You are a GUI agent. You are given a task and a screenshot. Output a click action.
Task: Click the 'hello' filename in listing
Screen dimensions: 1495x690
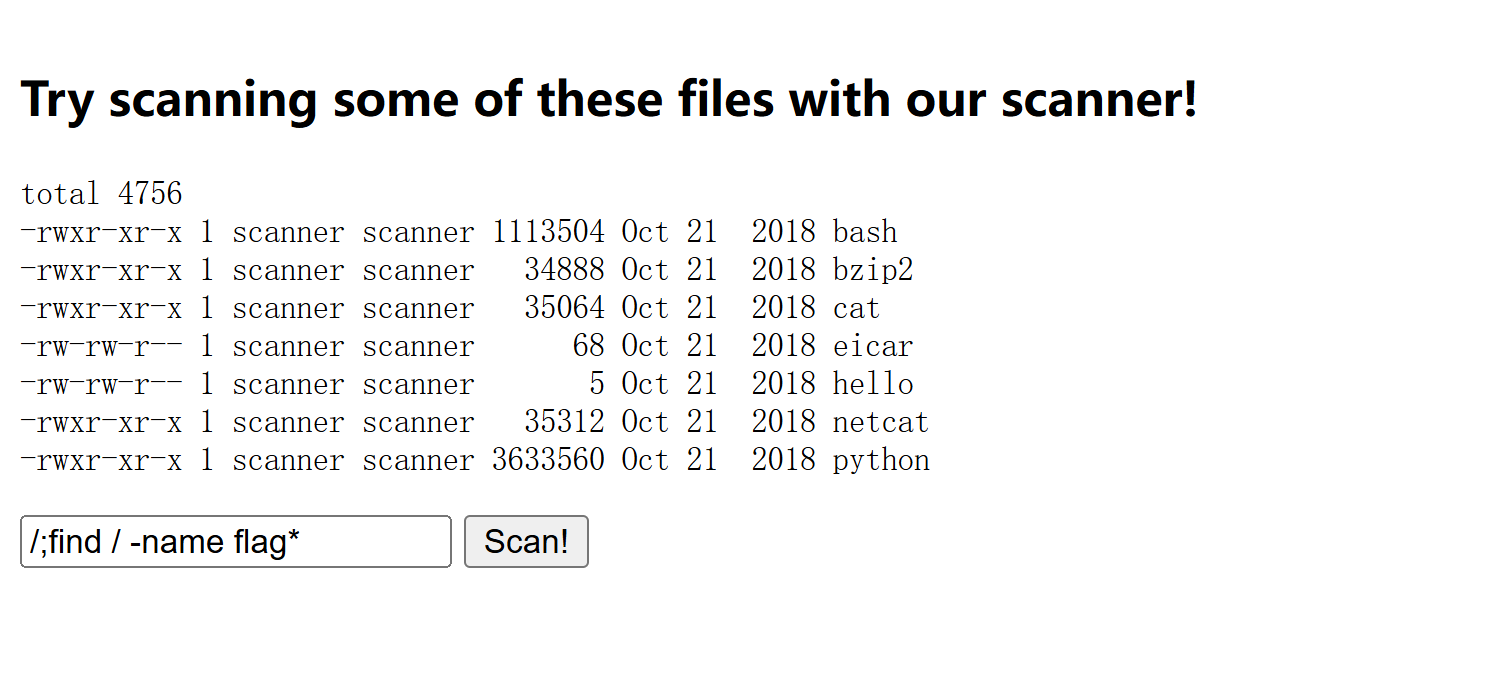[x=873, y=384]
